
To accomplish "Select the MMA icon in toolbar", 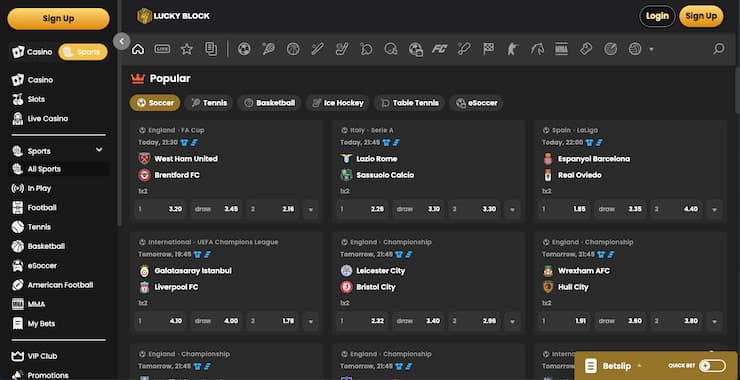I will 561,49.
